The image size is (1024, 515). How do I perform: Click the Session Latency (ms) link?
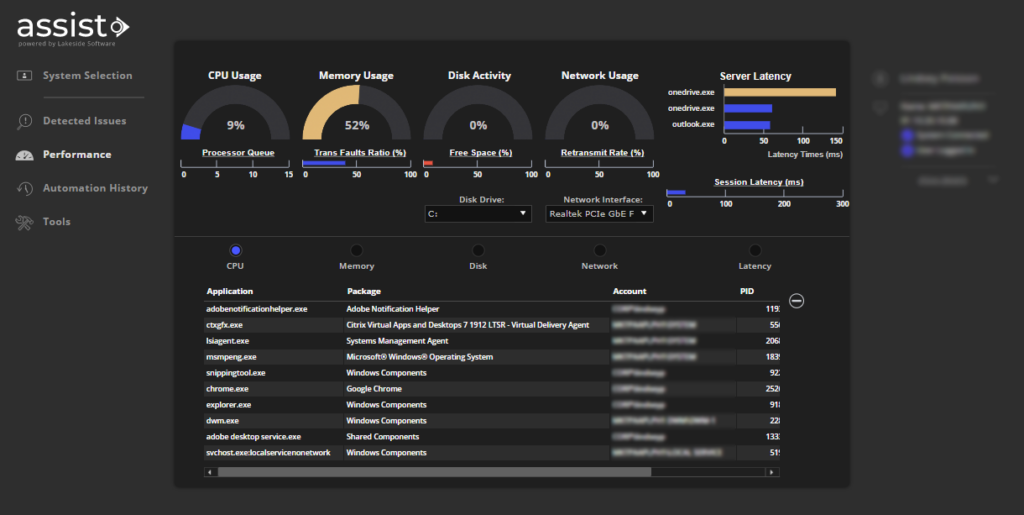pyautogui.click(x=759, y=182)
